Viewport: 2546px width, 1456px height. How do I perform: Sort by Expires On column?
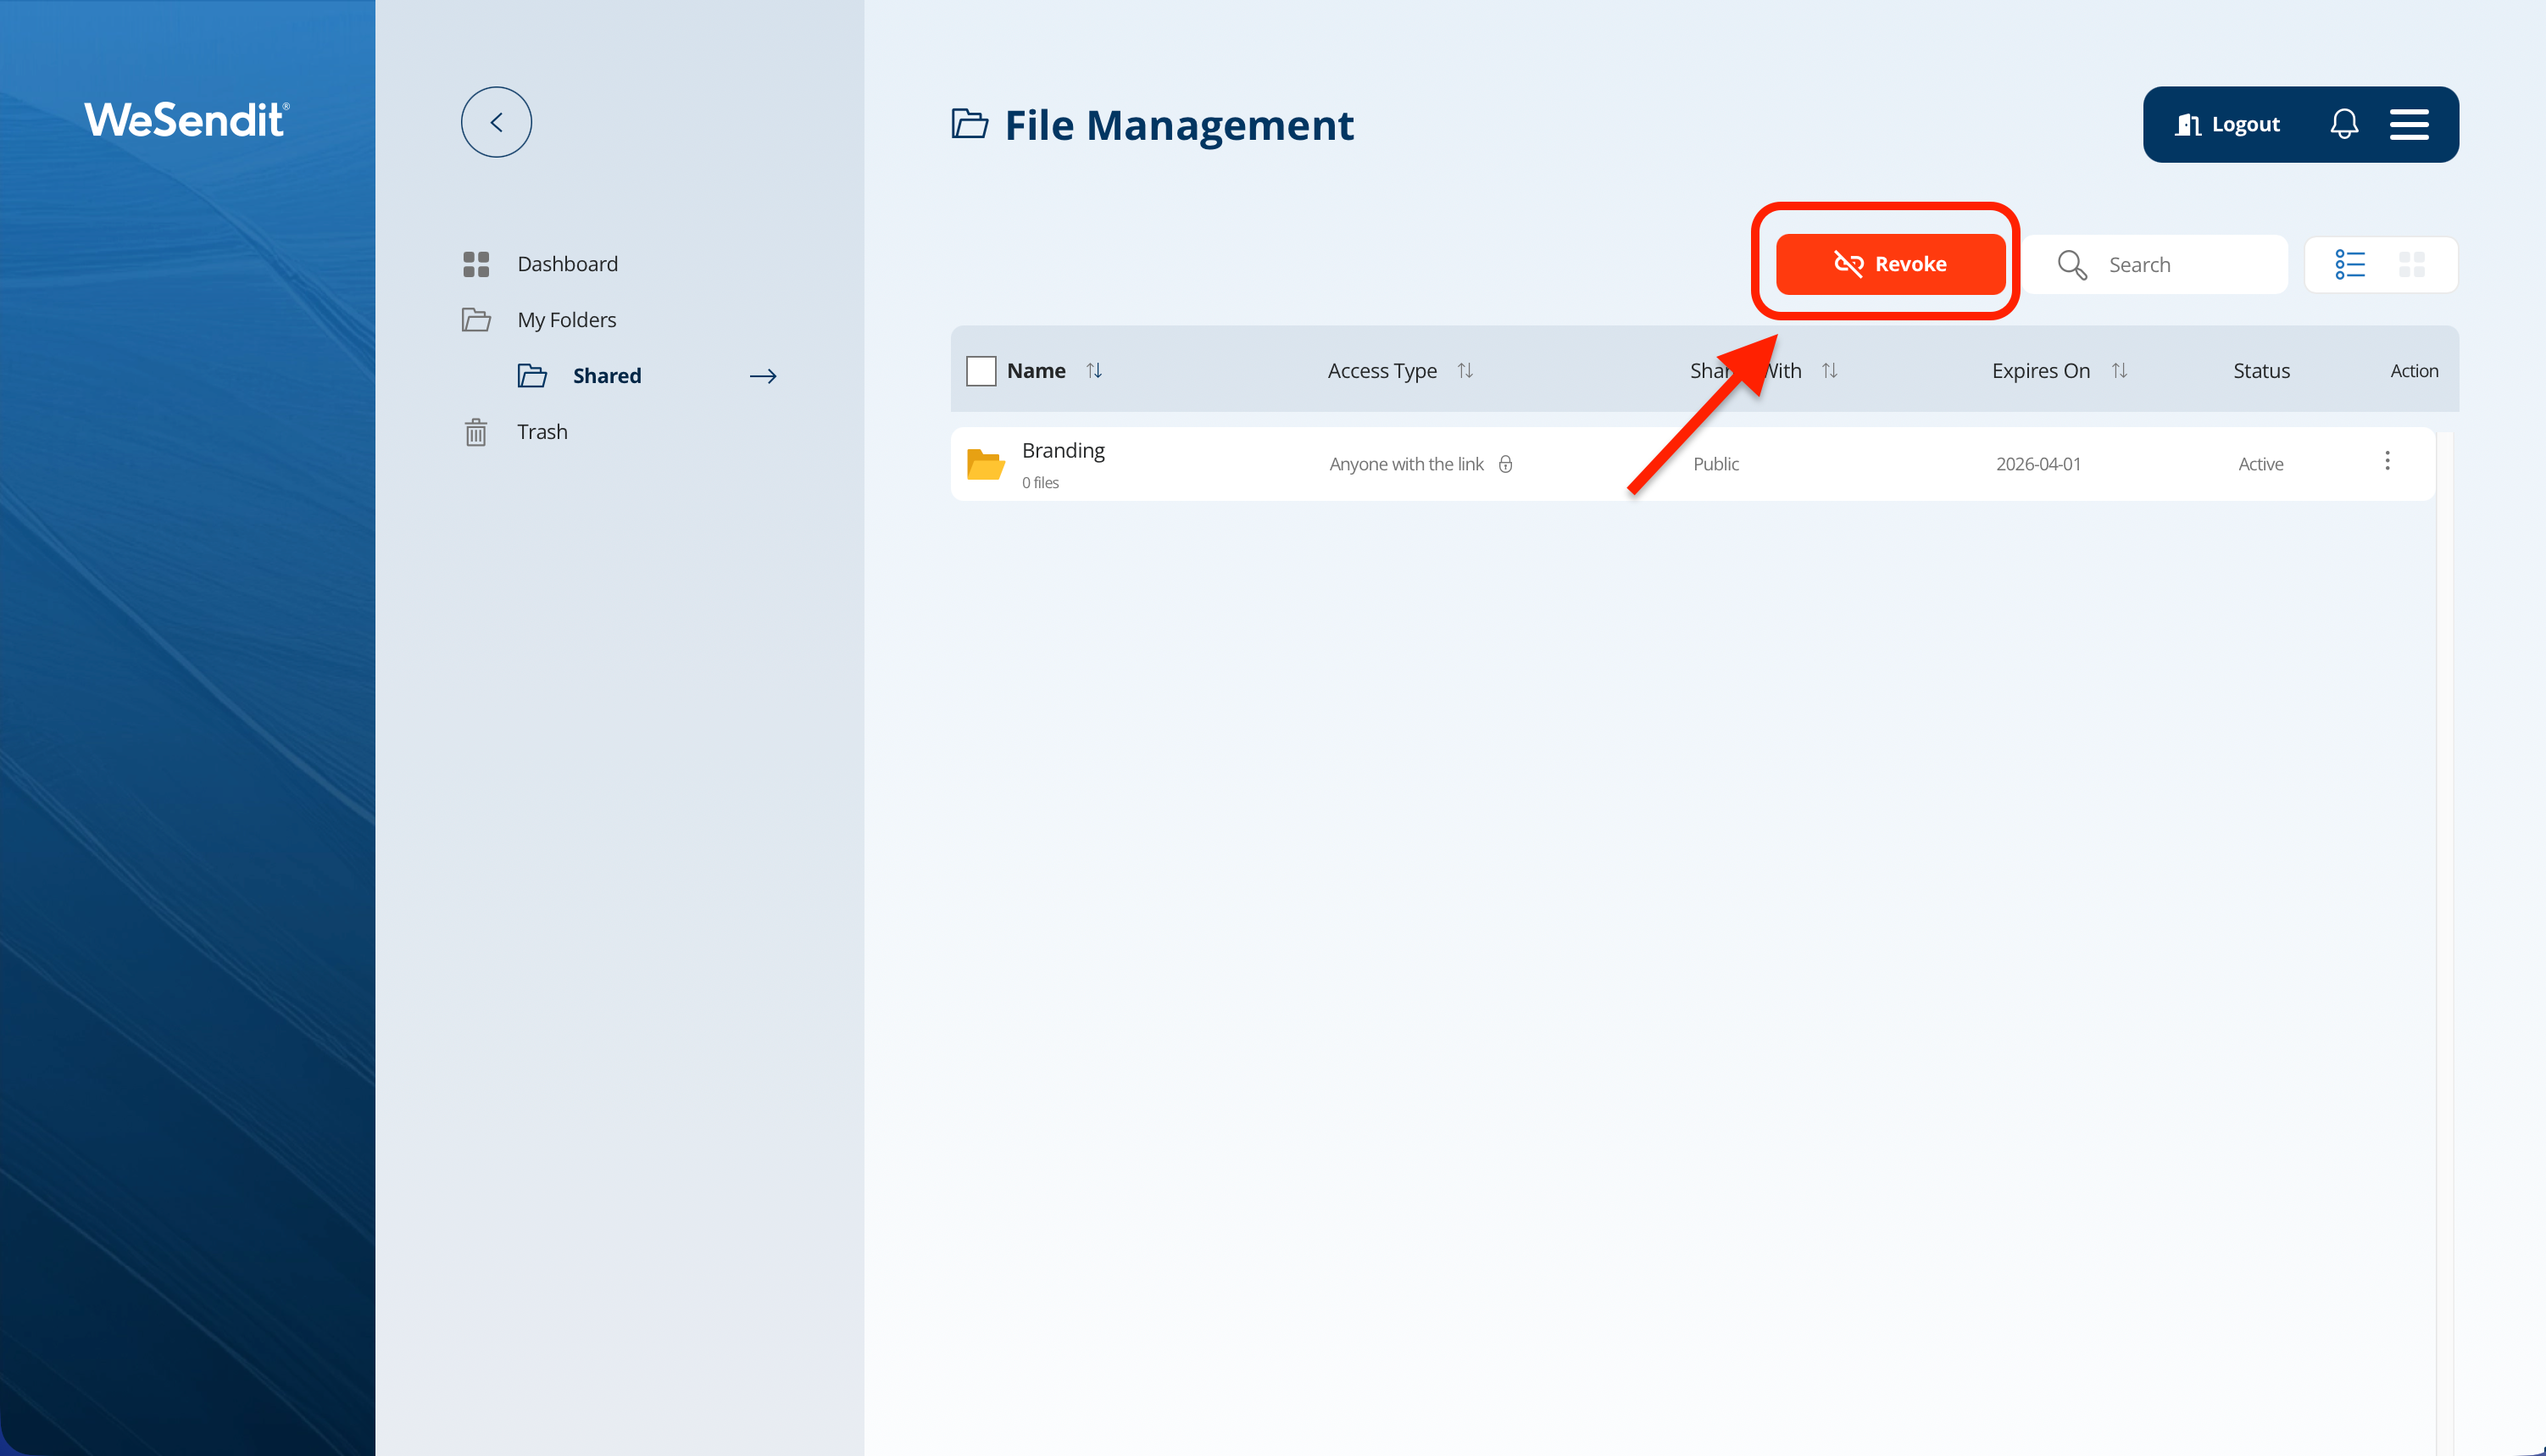click(x=2118, y=371)
